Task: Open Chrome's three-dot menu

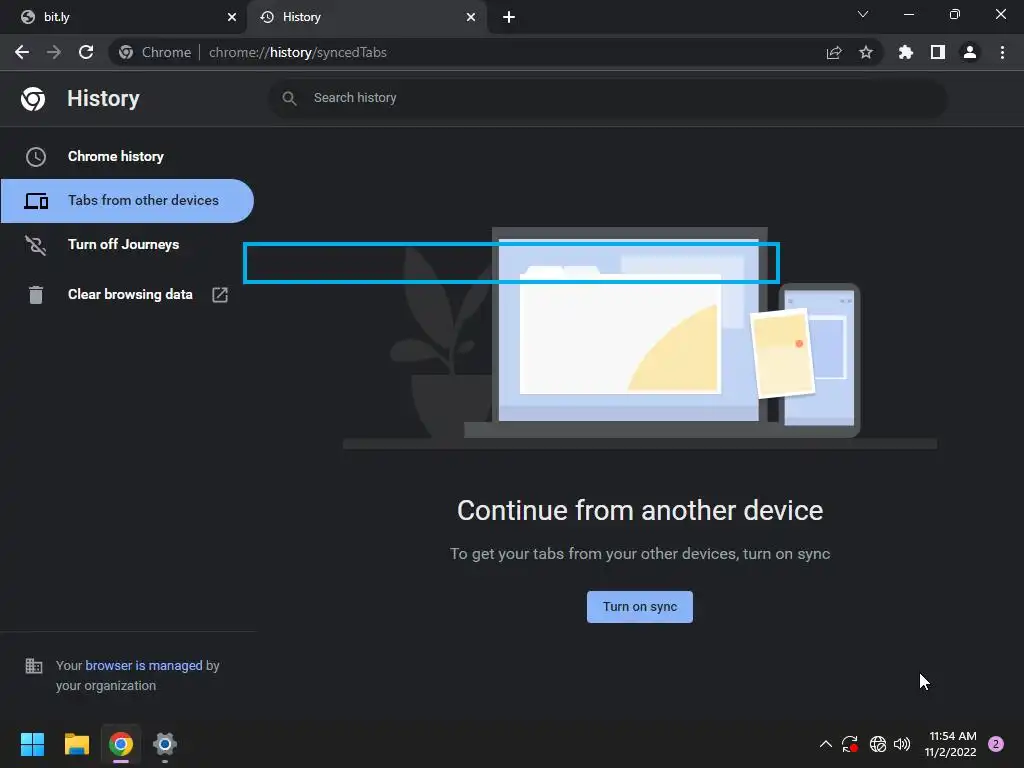Action: (x=1002, y=52)
